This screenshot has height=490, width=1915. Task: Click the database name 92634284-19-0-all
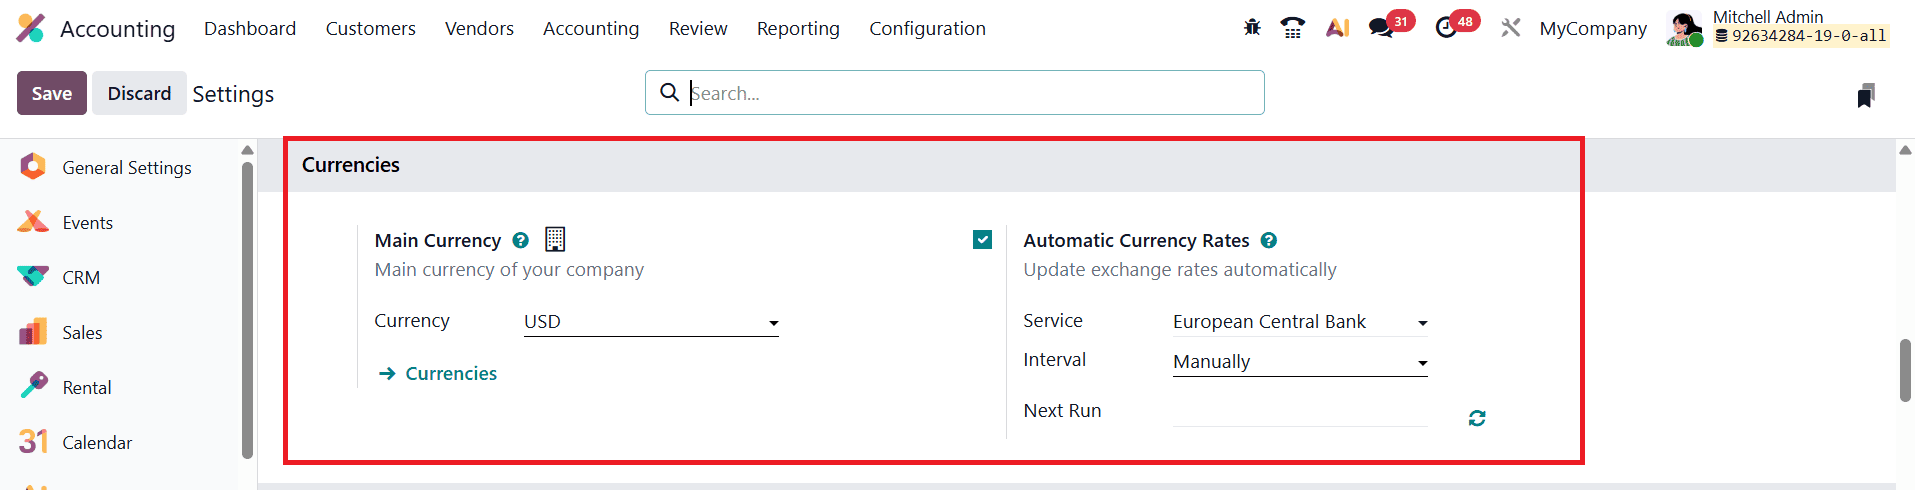pos(1808,36)
